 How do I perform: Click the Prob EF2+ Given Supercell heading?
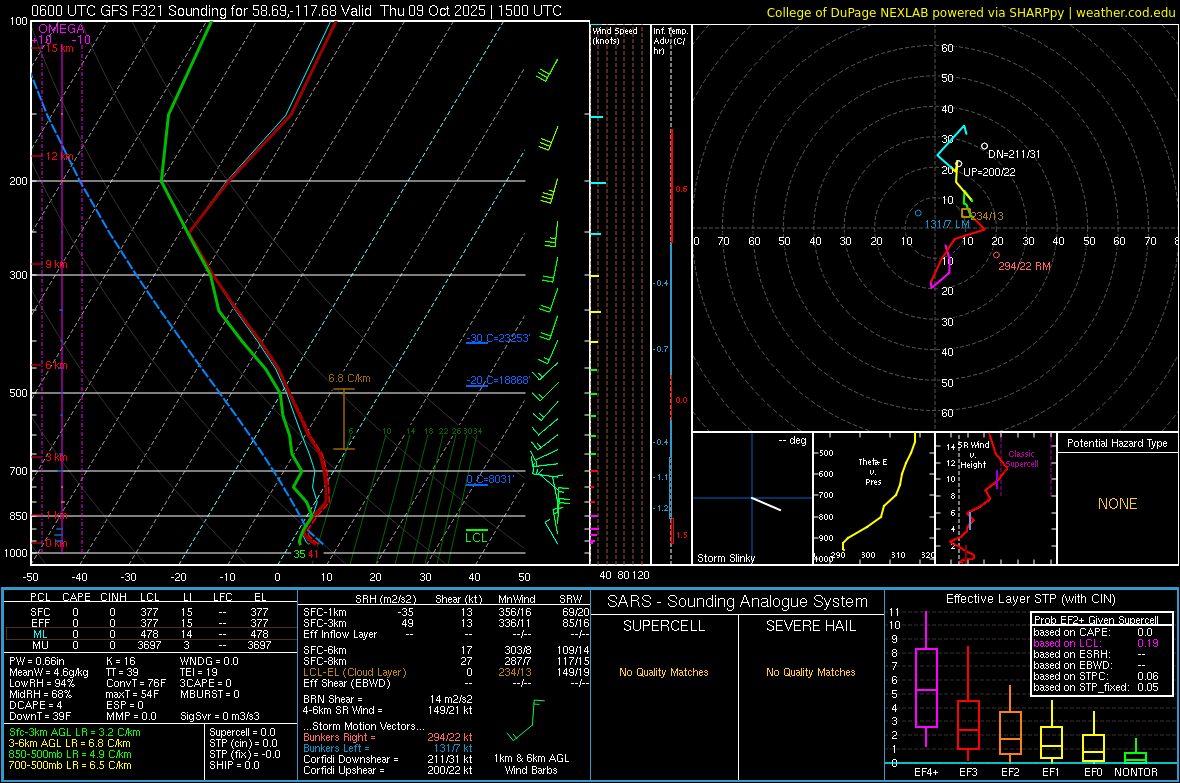(x=1096, y=620)
